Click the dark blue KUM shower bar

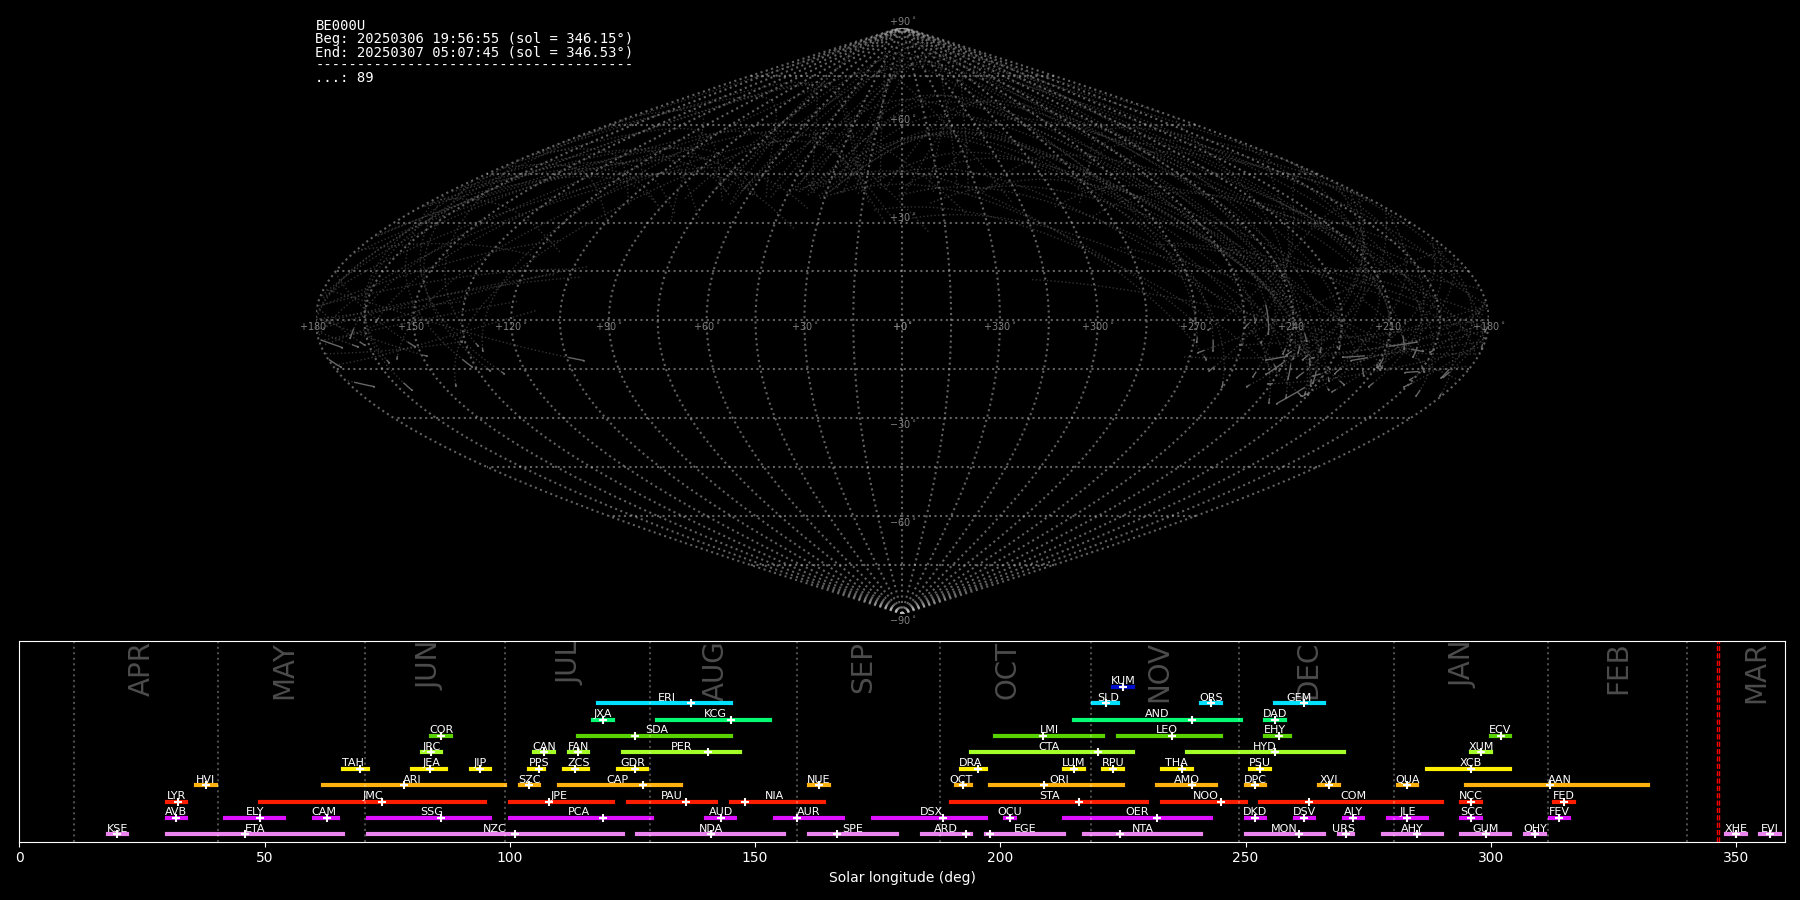point(1123,687)
